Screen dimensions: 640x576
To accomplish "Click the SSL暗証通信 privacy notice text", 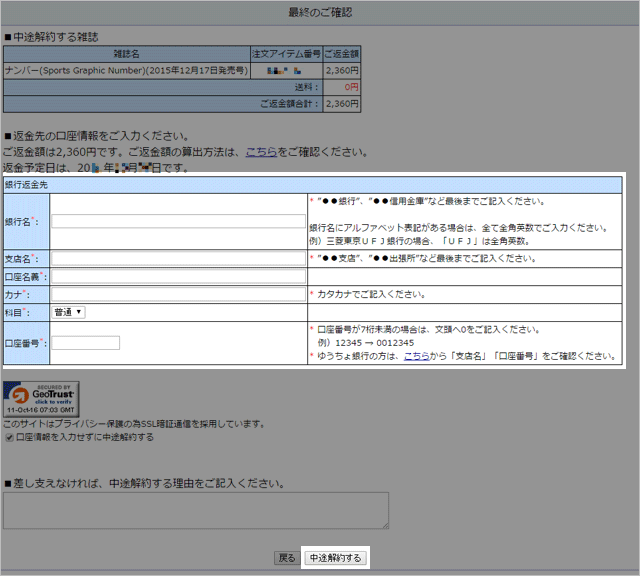I will point(134,424).
